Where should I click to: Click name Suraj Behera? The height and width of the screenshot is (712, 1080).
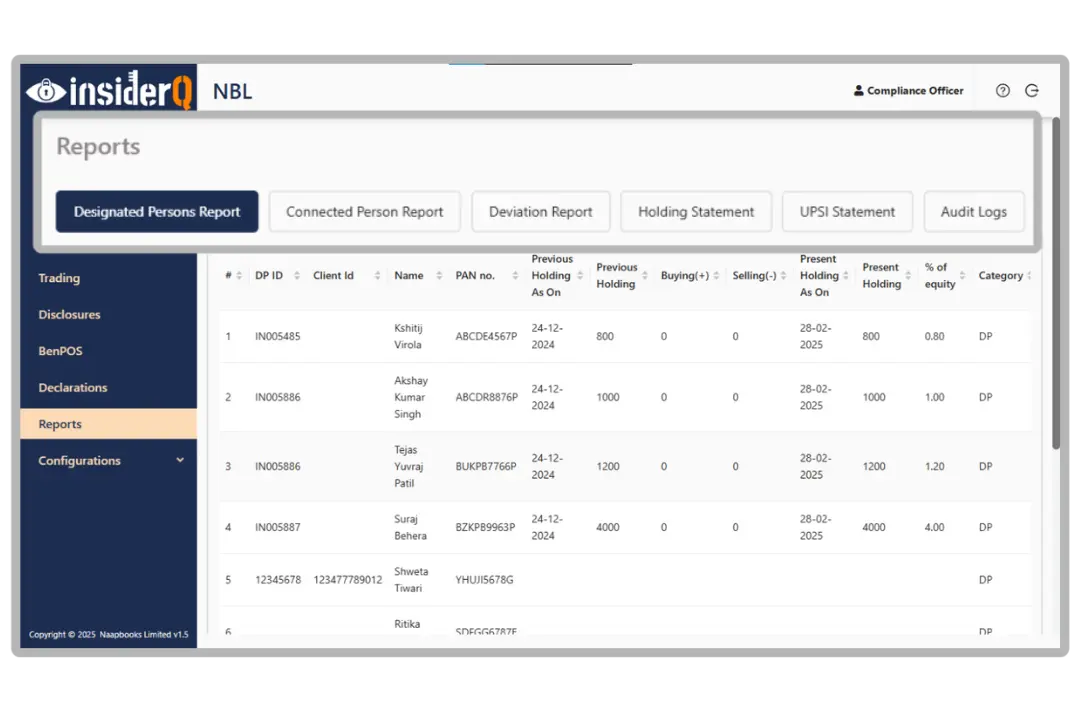pos(410,527)
